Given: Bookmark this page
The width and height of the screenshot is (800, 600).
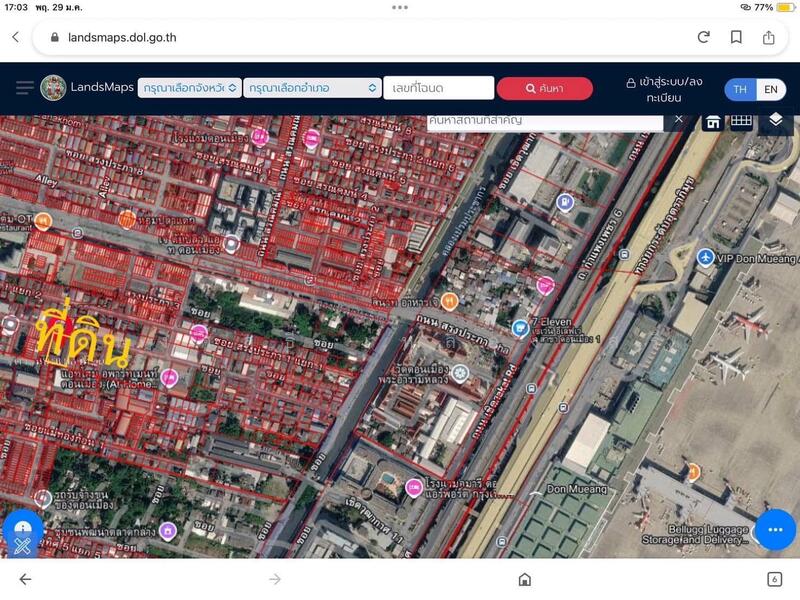Looking at the screenshot, I should pos(736,37).
